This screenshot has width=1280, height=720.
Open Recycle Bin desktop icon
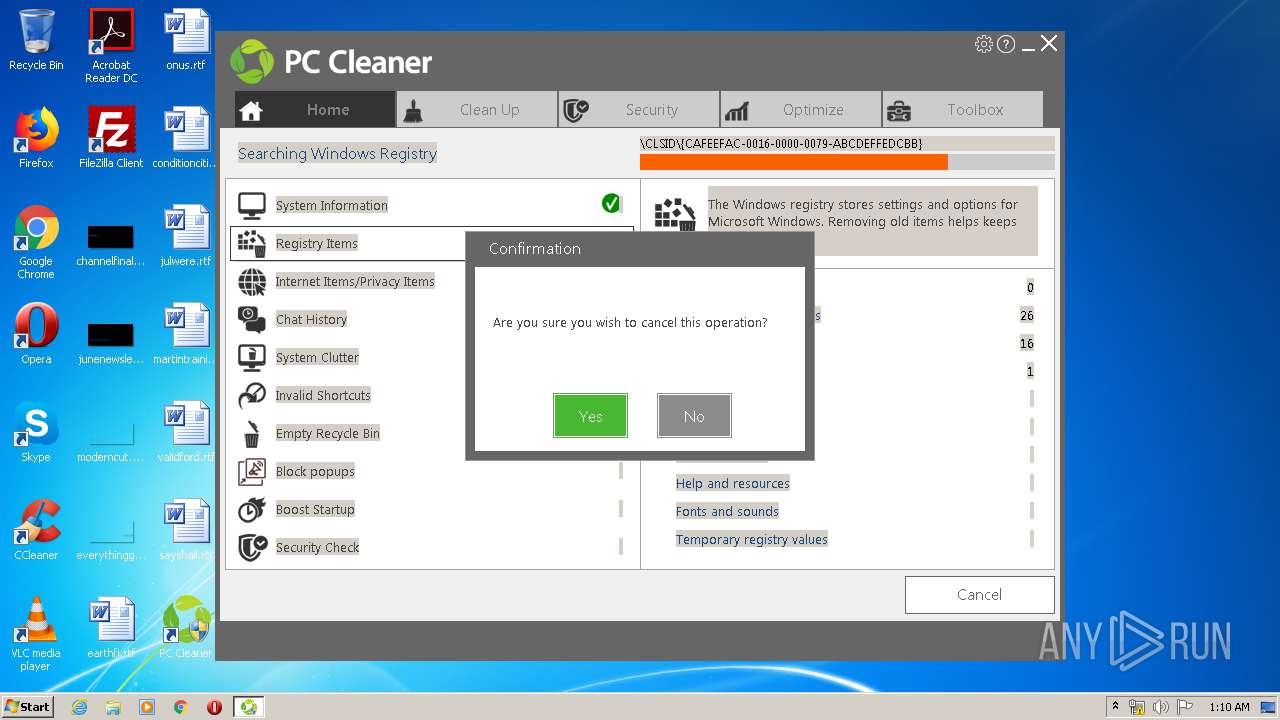[36, 40]
